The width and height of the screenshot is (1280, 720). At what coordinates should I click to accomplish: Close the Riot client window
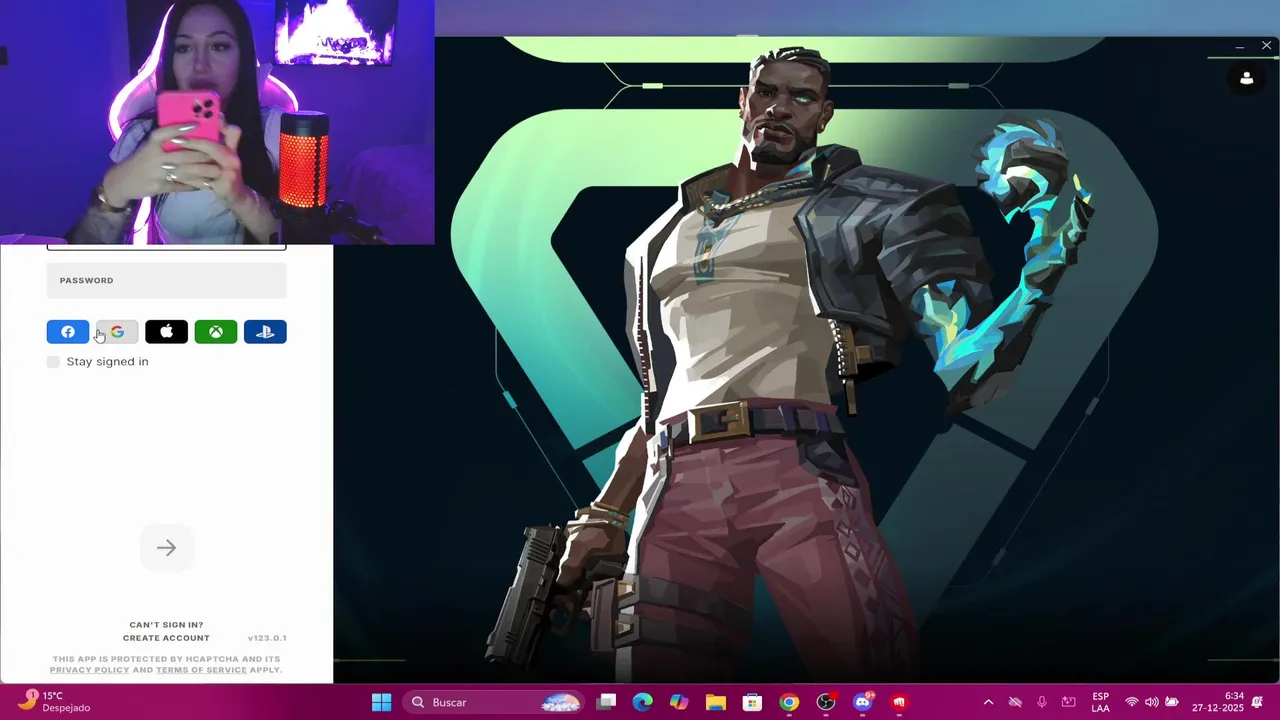[x=1266, y=46]
